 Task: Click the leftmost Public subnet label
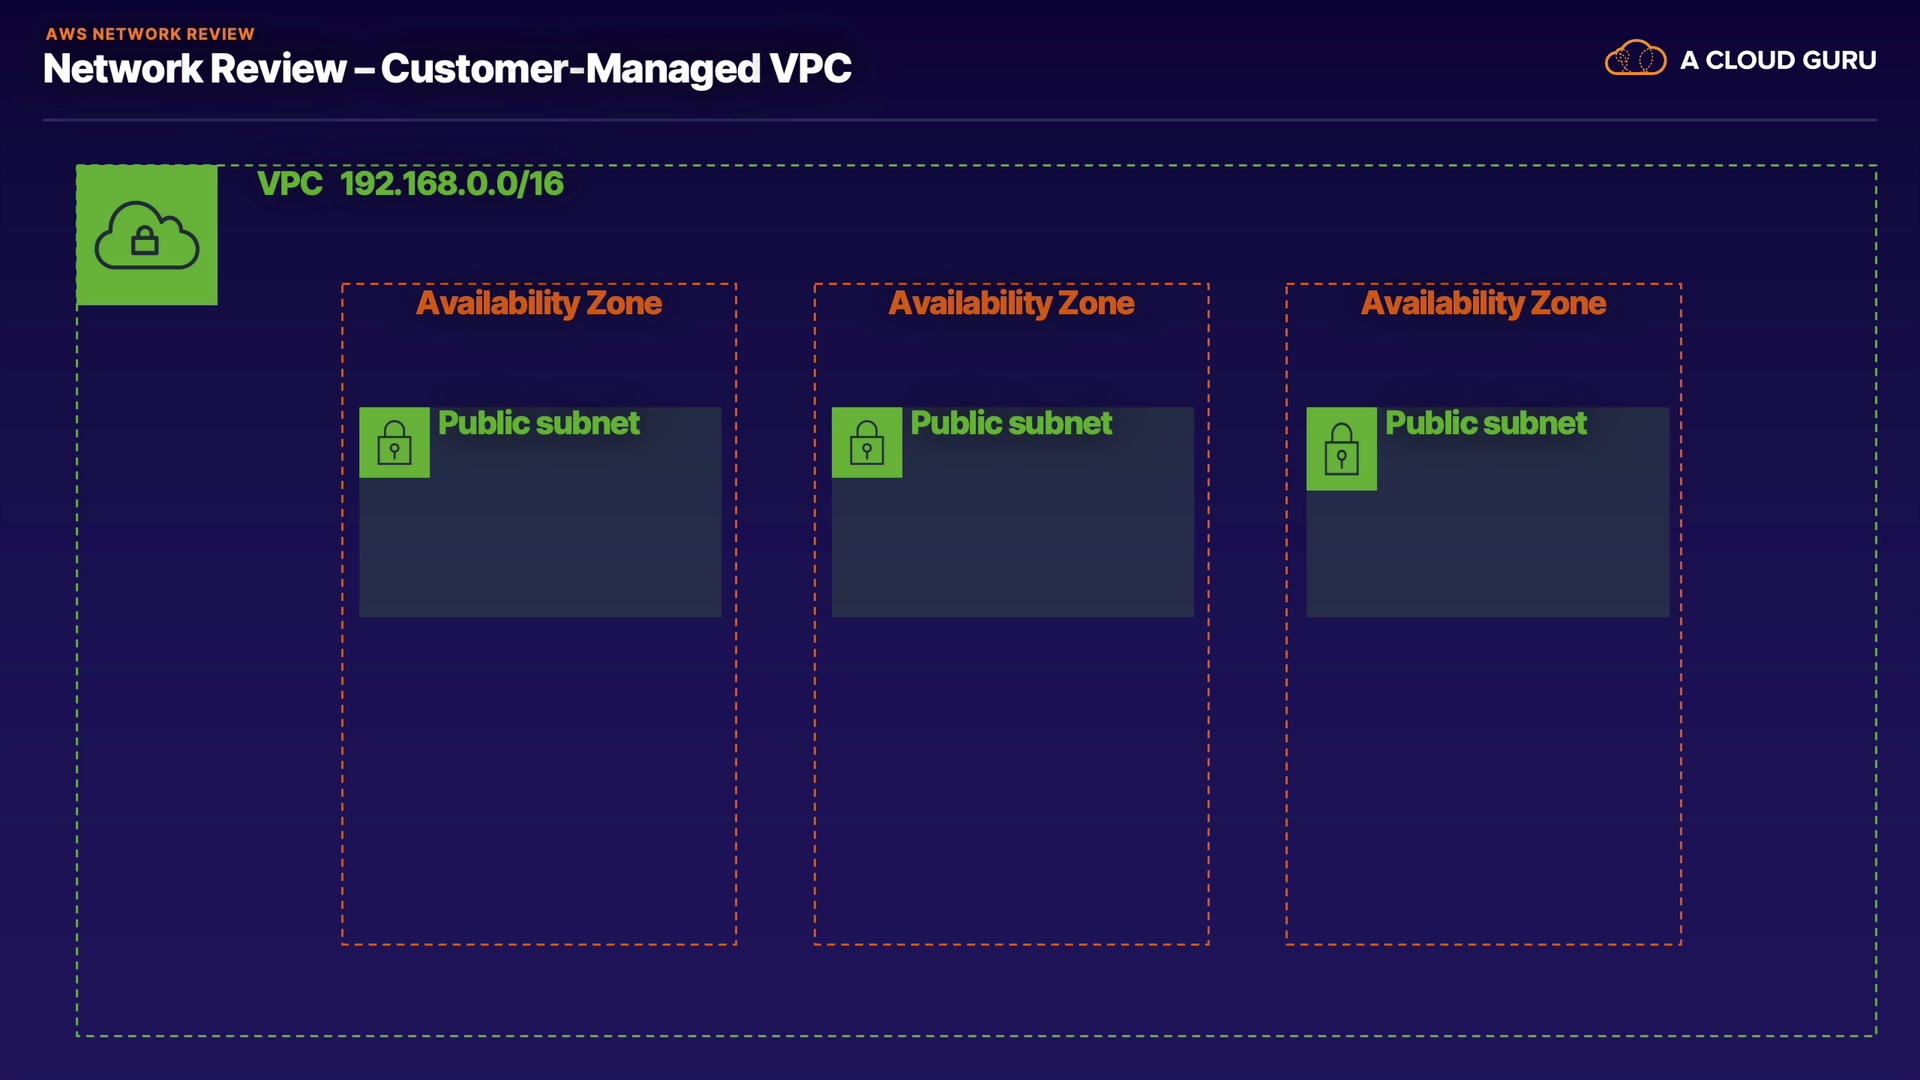pos(539,423)
